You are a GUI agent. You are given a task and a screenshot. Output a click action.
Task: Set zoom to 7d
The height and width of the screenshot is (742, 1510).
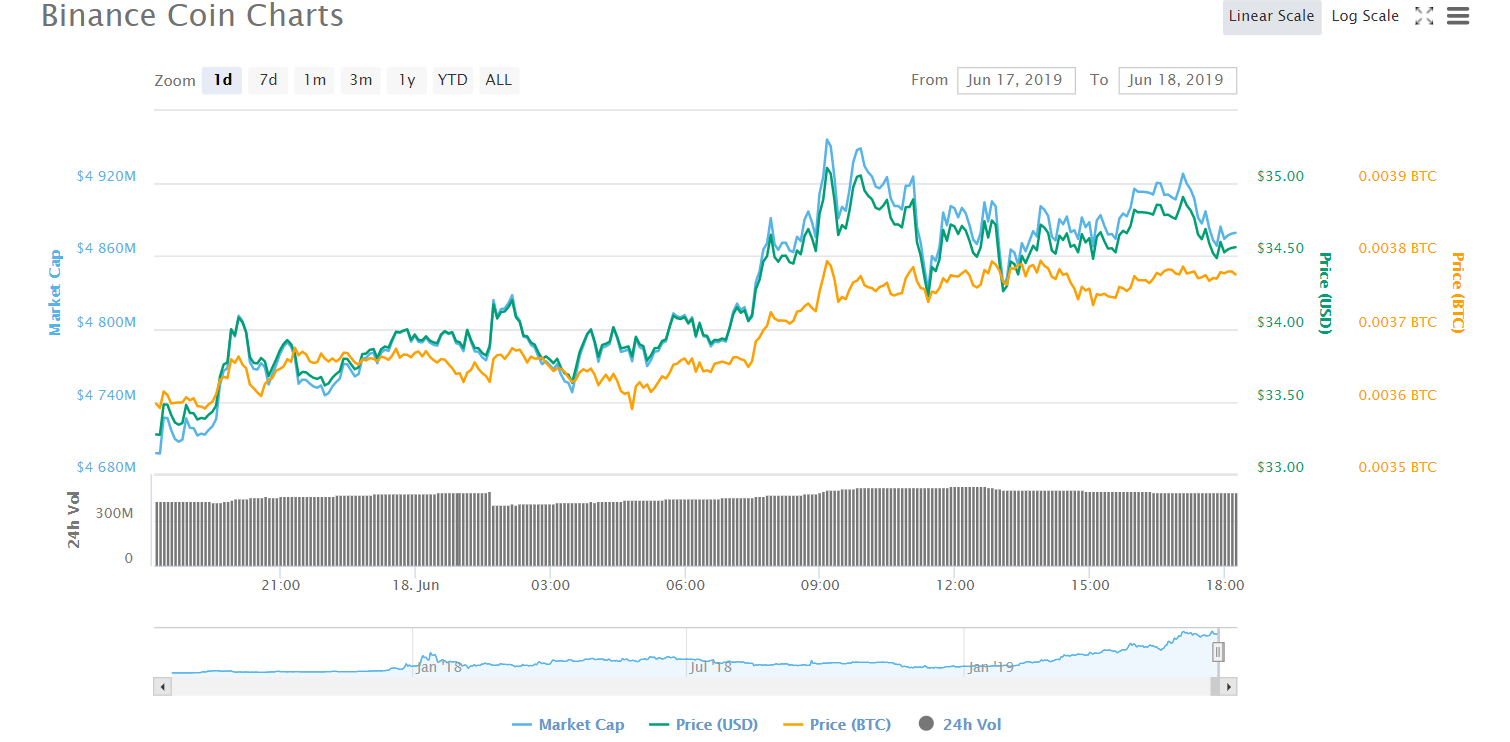click(x=268, y=80)
